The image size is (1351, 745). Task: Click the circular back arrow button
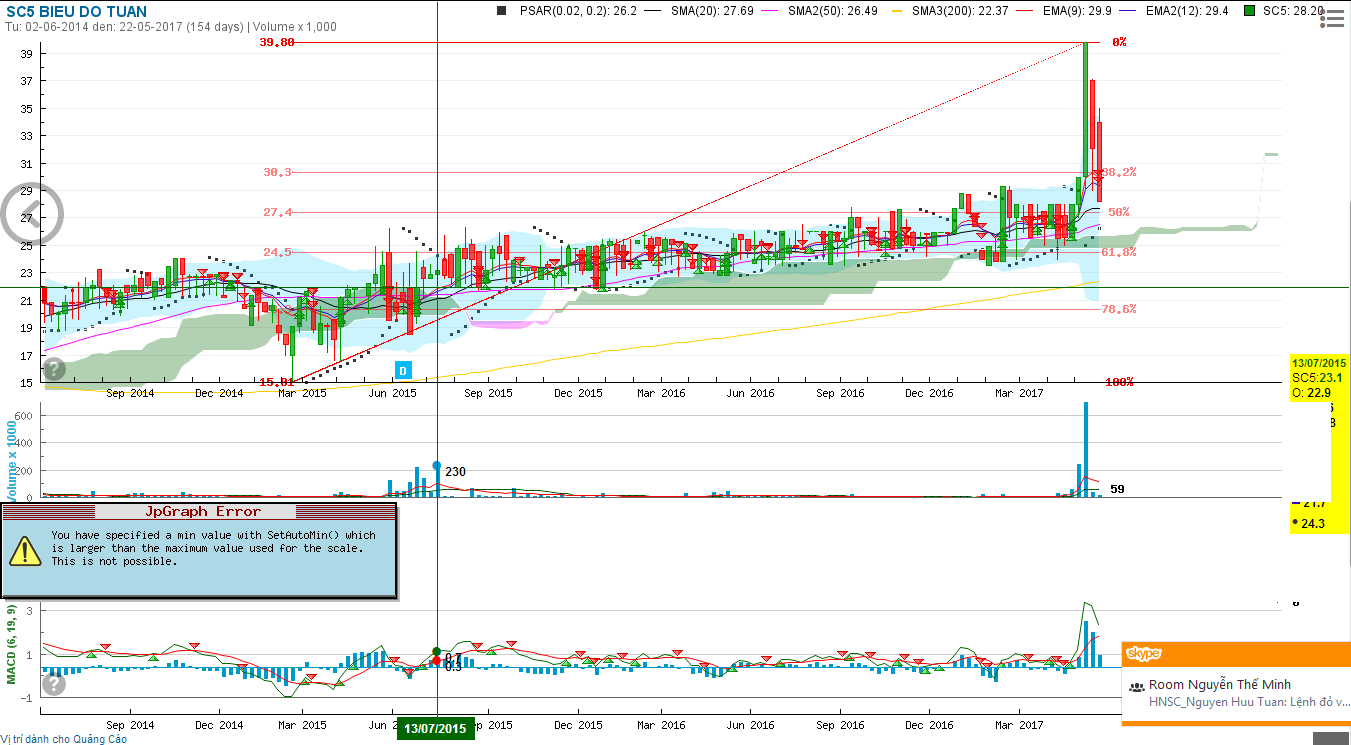pyautogui.click(x=32, y=214)
